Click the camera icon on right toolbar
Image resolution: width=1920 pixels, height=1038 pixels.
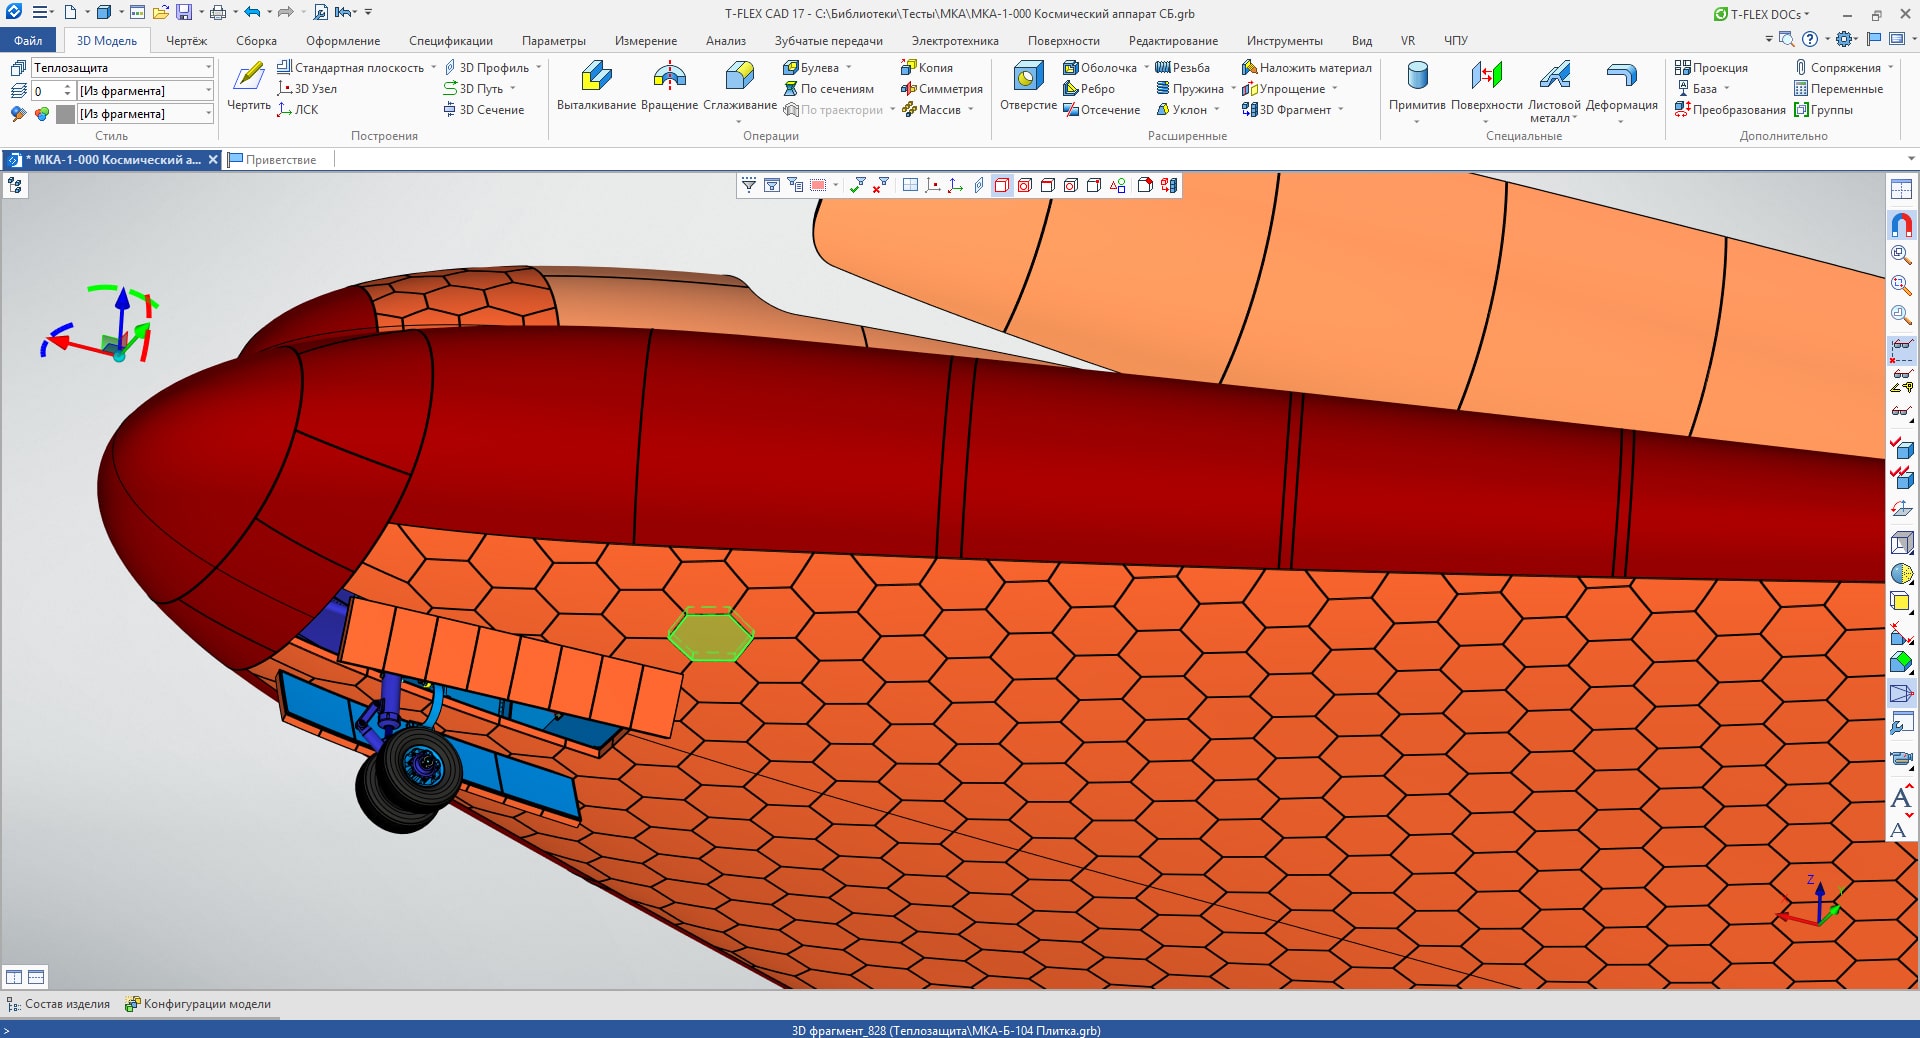(x=1901, y=758)
